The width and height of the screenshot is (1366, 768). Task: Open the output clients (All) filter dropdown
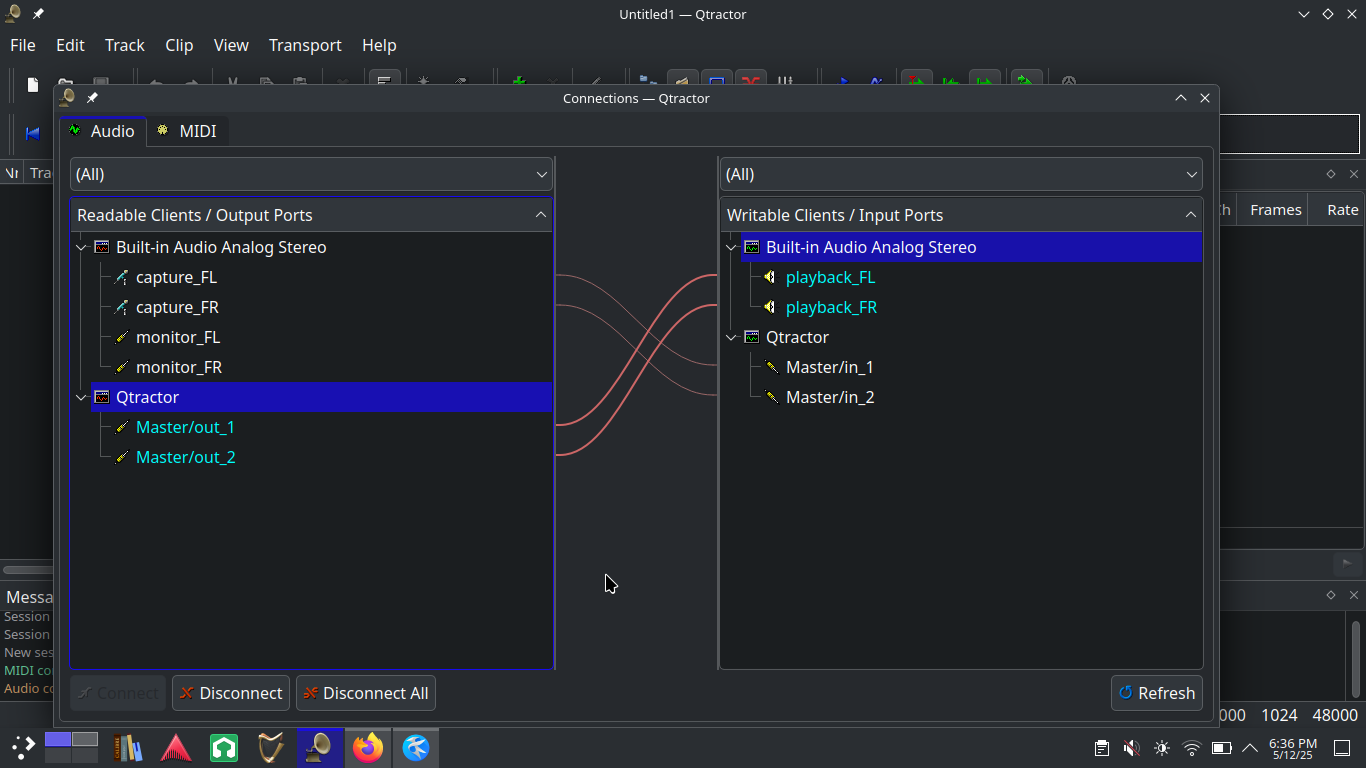point(311,174)
